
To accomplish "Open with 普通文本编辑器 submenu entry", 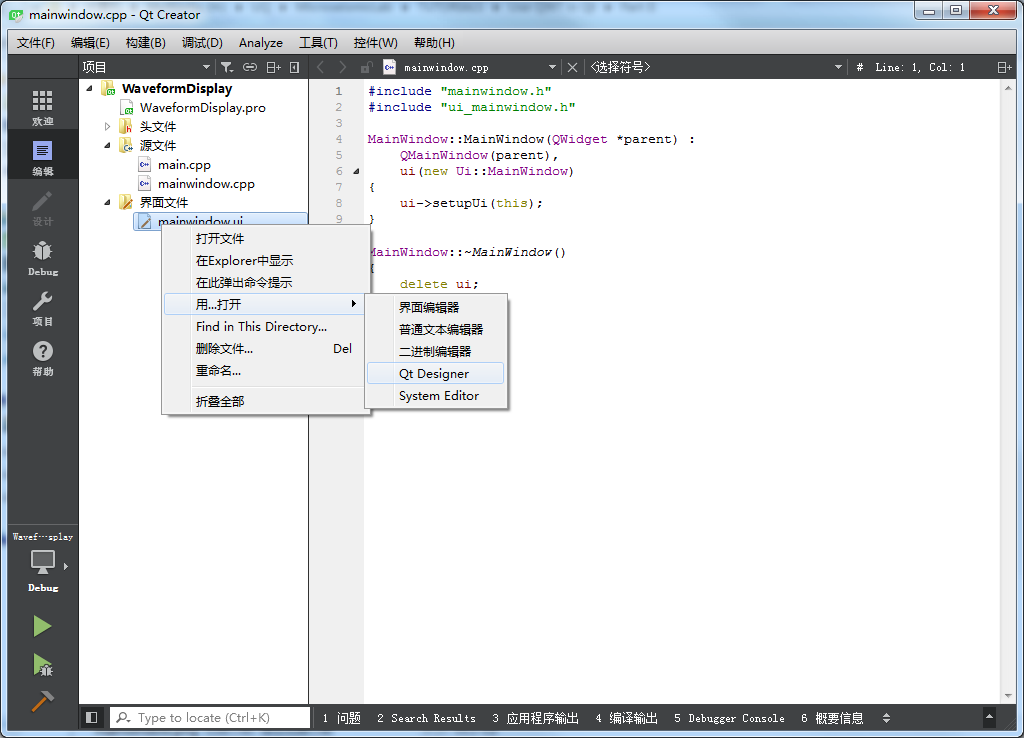I will [x=436, y=330].
